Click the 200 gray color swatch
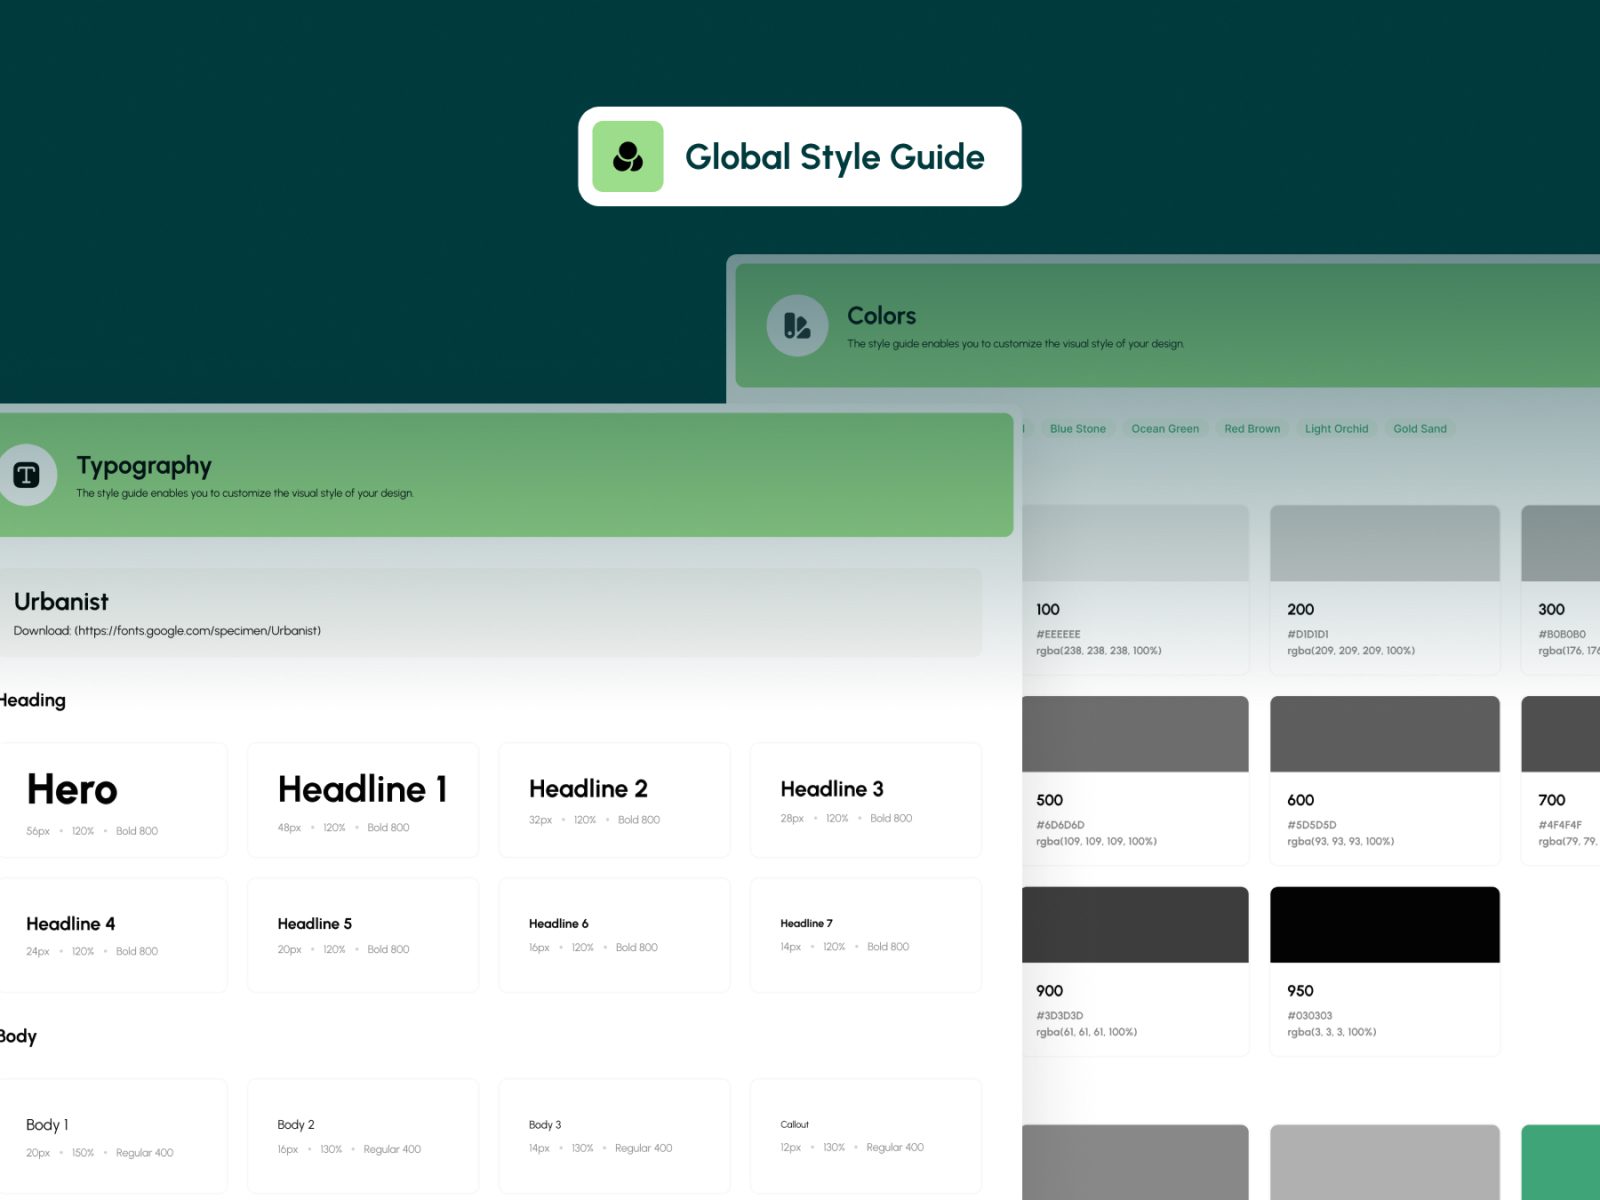The width and height of the screenshot is (1600, 1200). pyautogui.click(x=1385, y=543)
